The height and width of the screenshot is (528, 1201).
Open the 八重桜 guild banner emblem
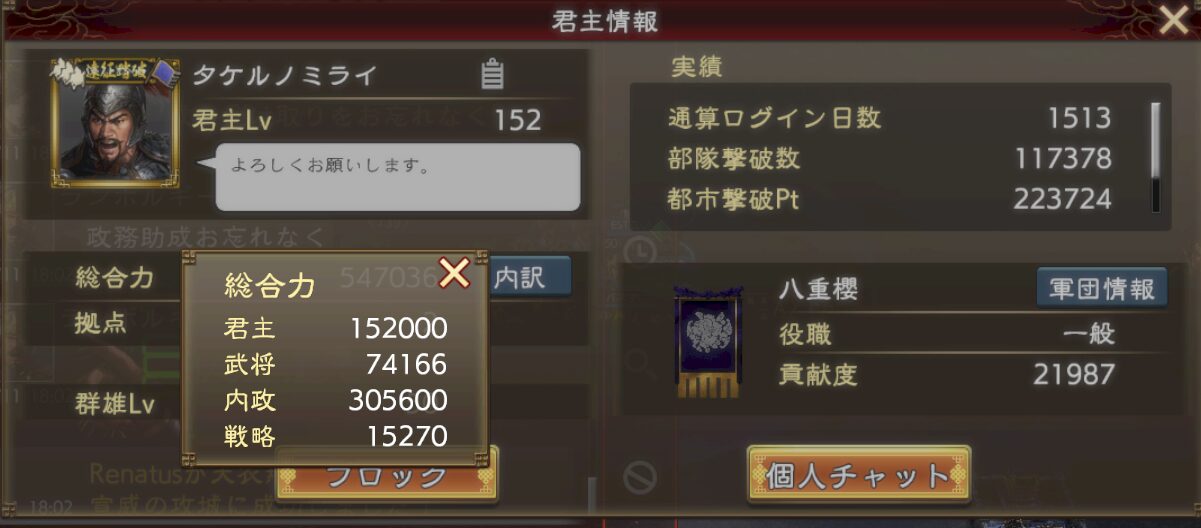708,341
